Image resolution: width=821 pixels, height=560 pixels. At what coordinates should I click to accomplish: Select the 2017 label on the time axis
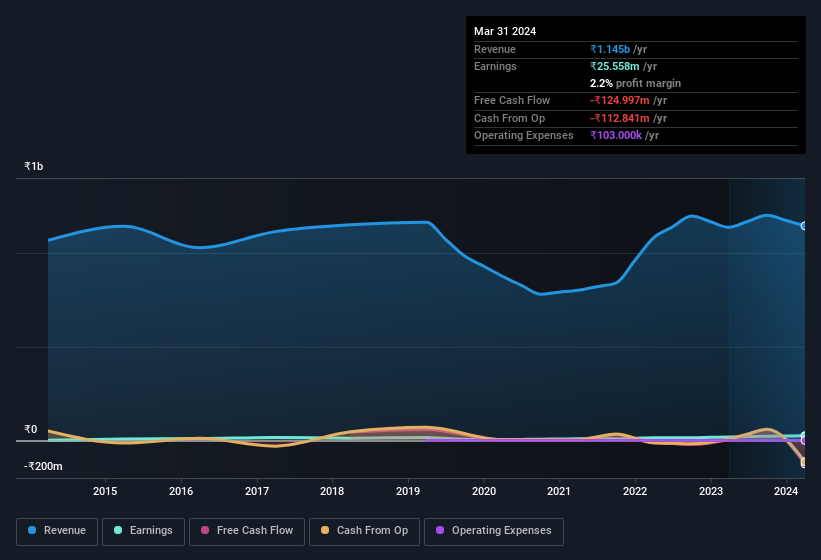point(257,491)
